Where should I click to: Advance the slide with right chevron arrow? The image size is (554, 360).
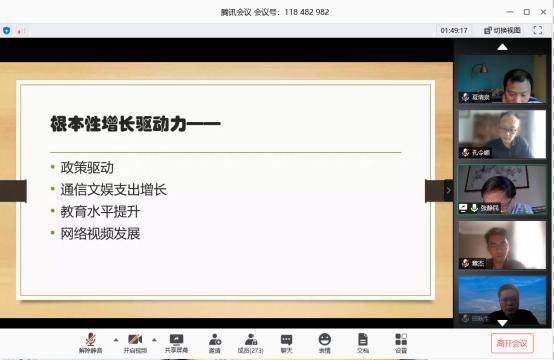click(x=448, y=190)
